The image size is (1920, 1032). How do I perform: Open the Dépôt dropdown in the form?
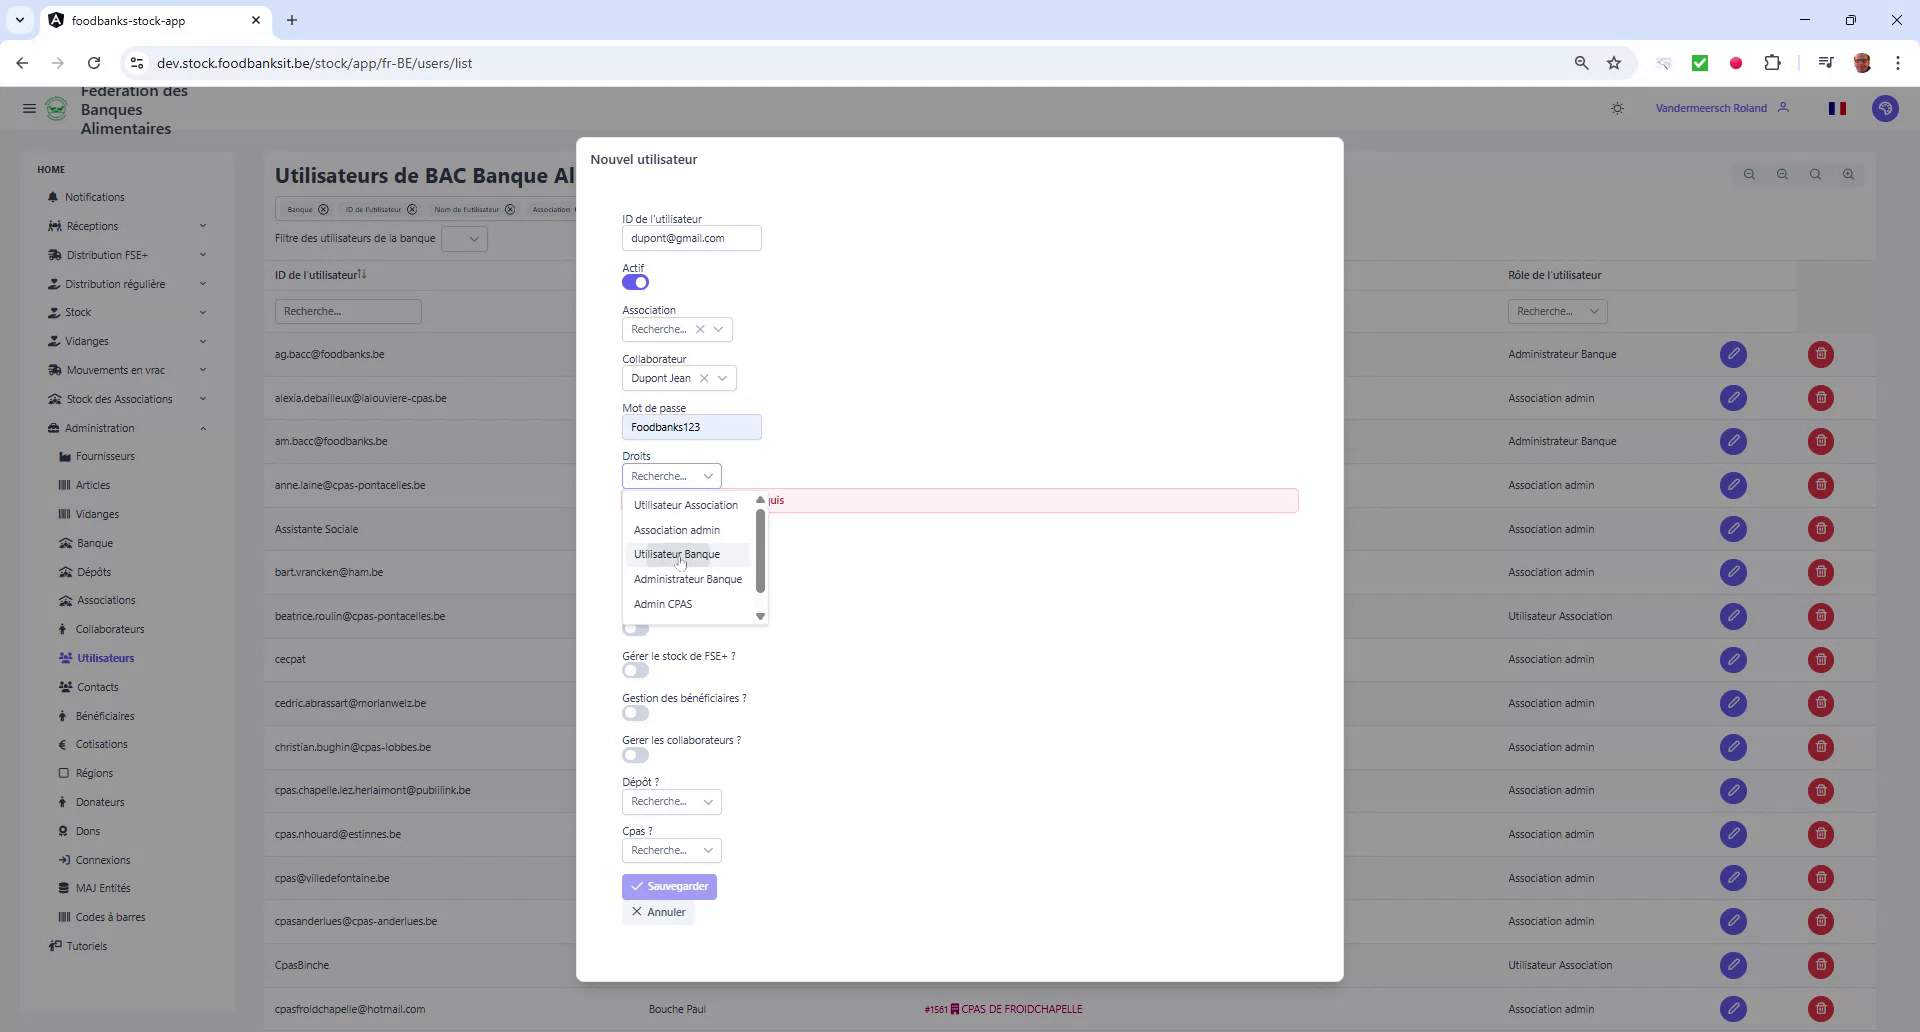point(670,801)
